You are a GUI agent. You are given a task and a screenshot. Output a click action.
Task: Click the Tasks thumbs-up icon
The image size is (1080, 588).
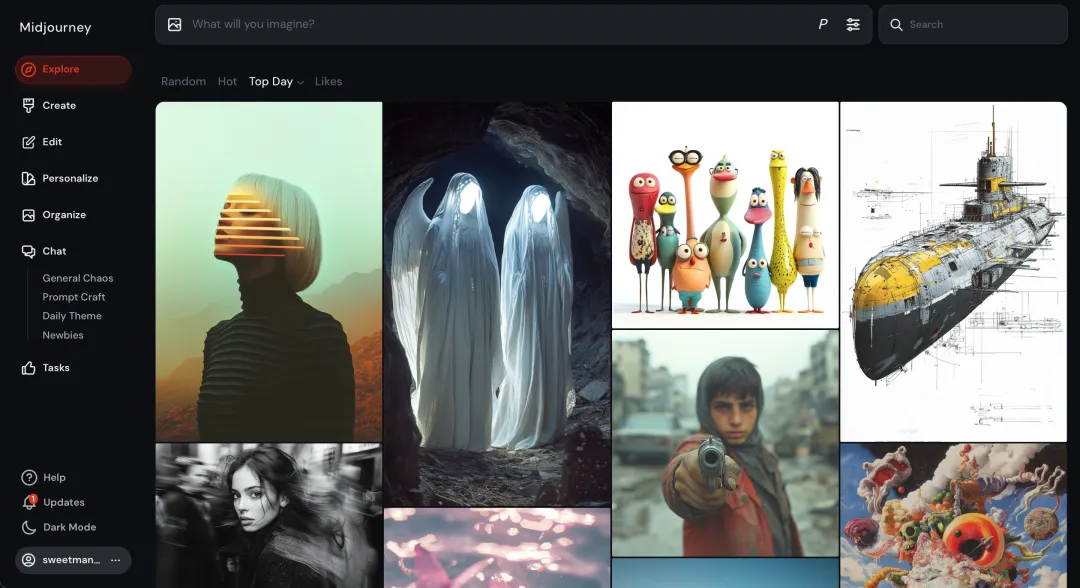pos(29,368)
